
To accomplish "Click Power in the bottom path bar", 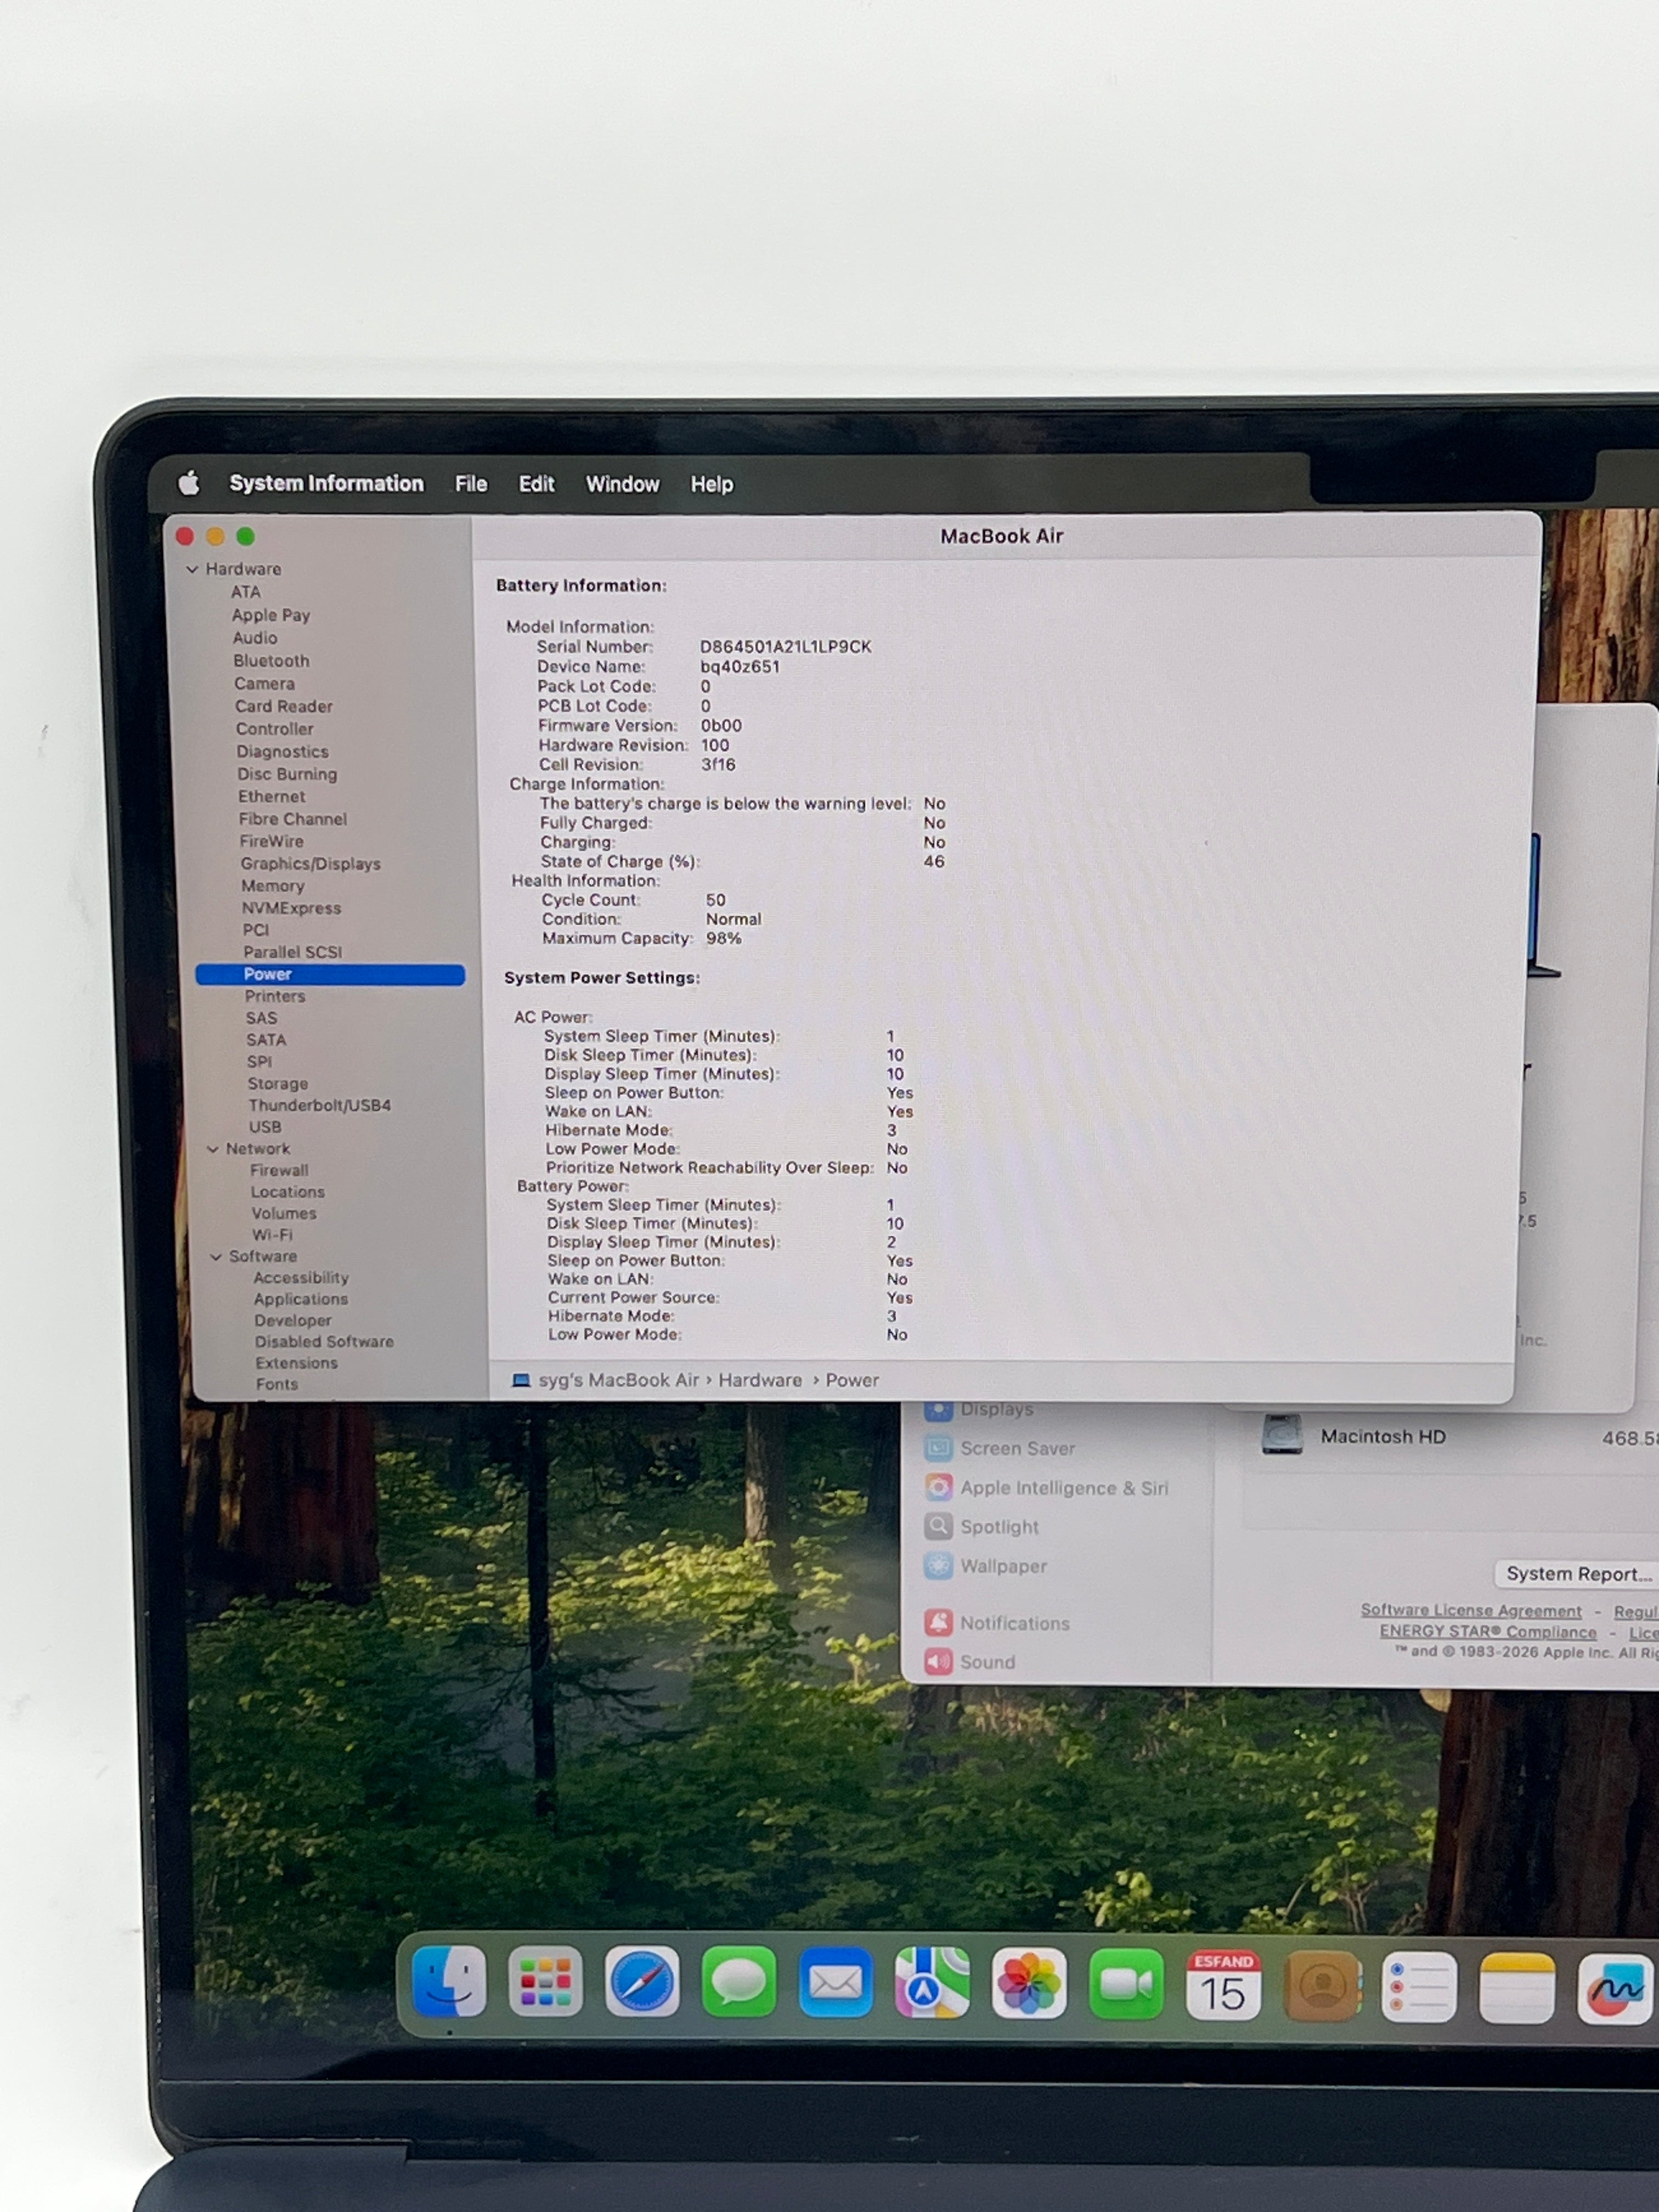I will point(852,1380).
